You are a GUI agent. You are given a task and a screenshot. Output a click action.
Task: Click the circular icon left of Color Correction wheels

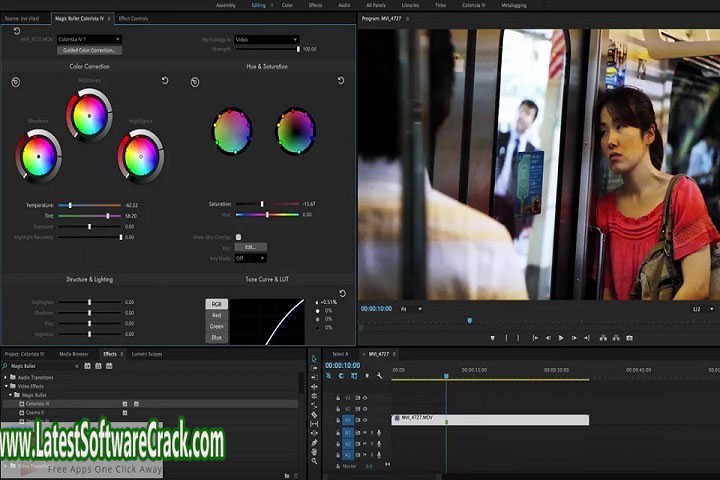(x=16, y=82)
